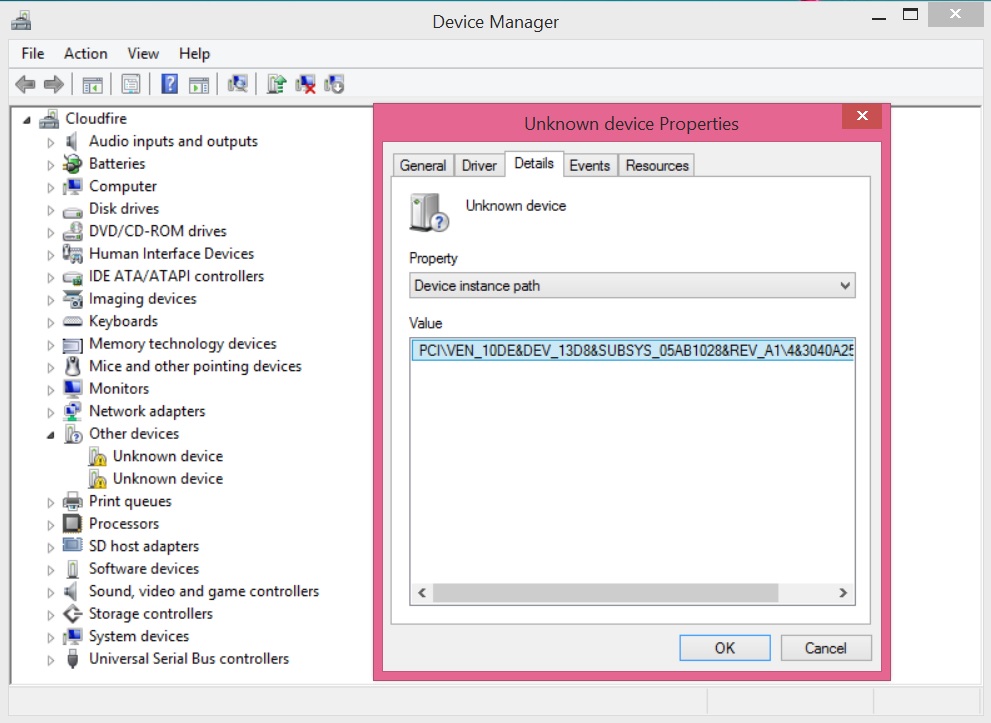Click Scan for hardware changes icon
This screenshot has height=723, width=991.
click(x=238, y=85)
